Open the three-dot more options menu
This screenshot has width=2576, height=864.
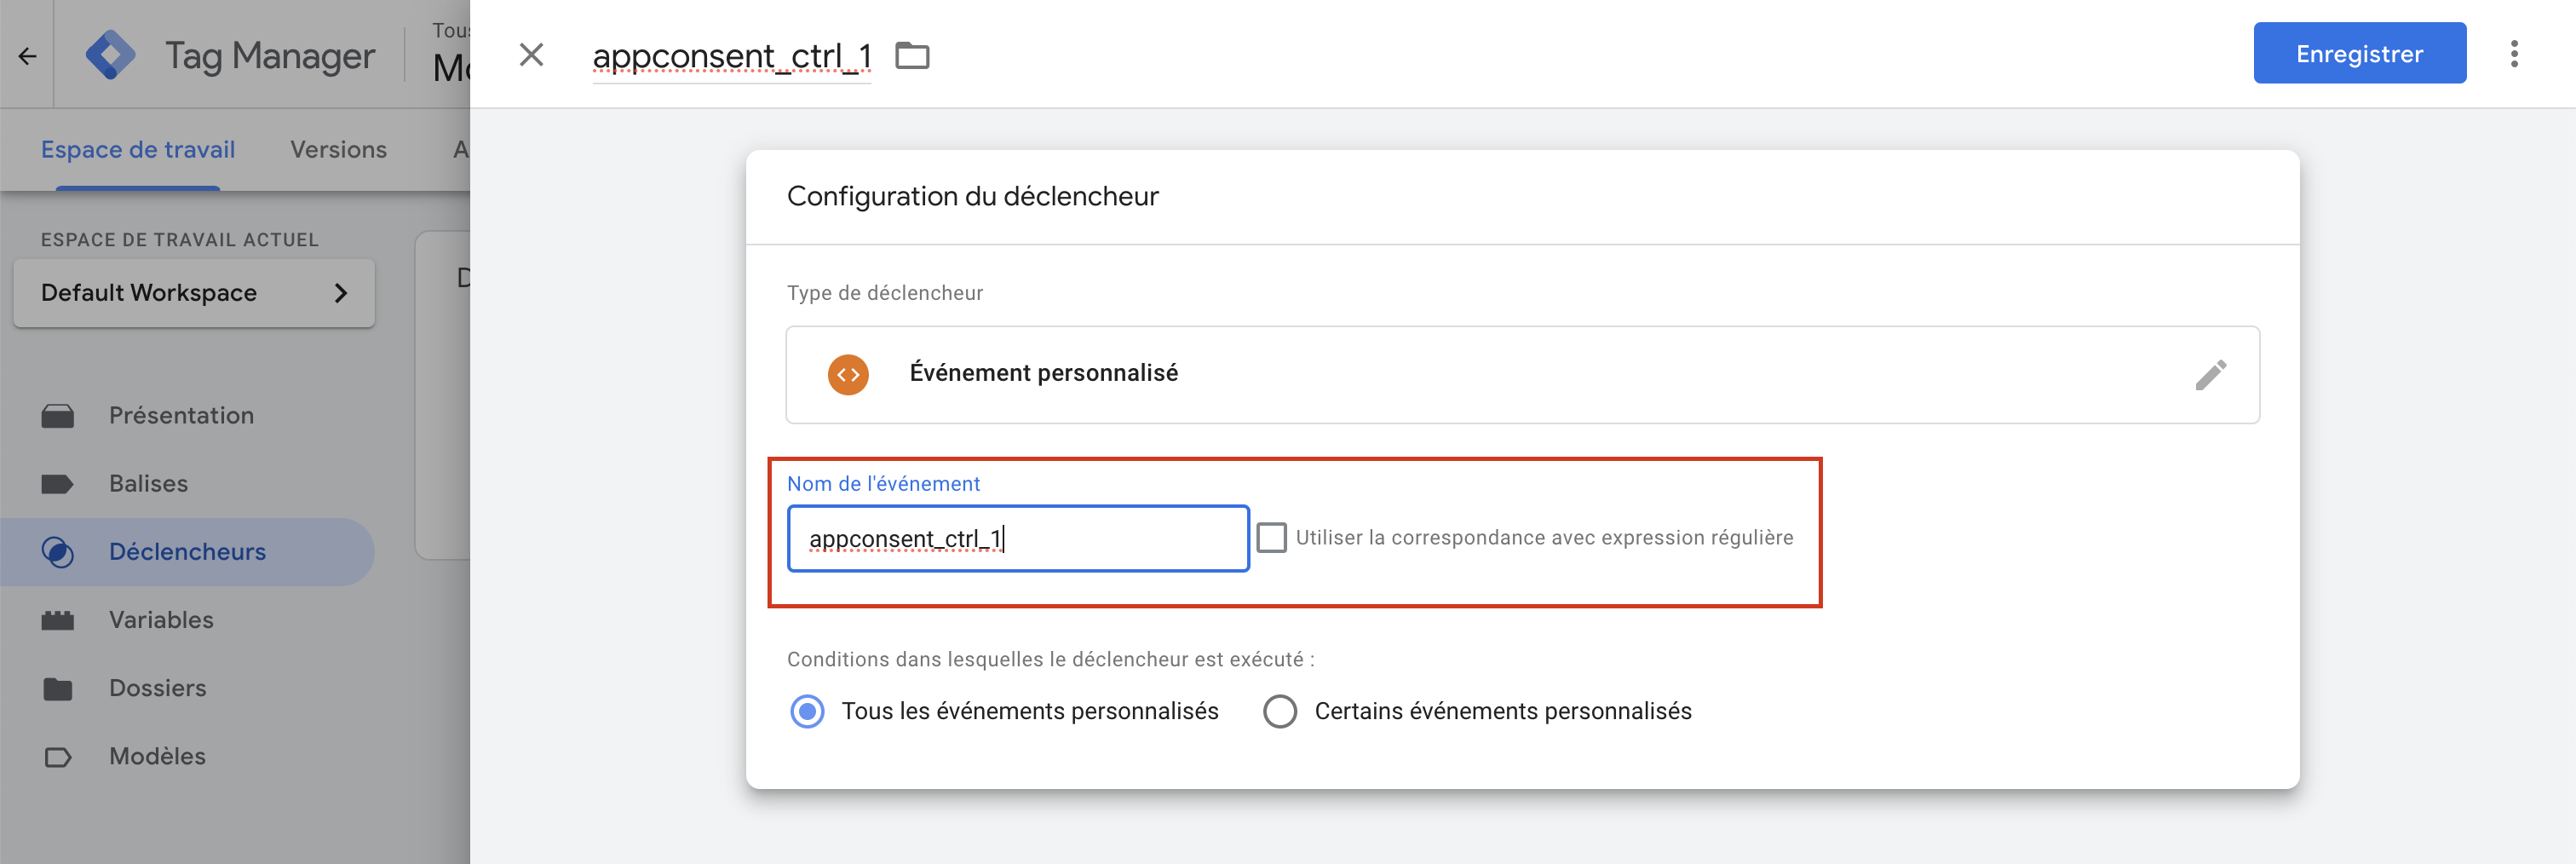(2513, 54)
